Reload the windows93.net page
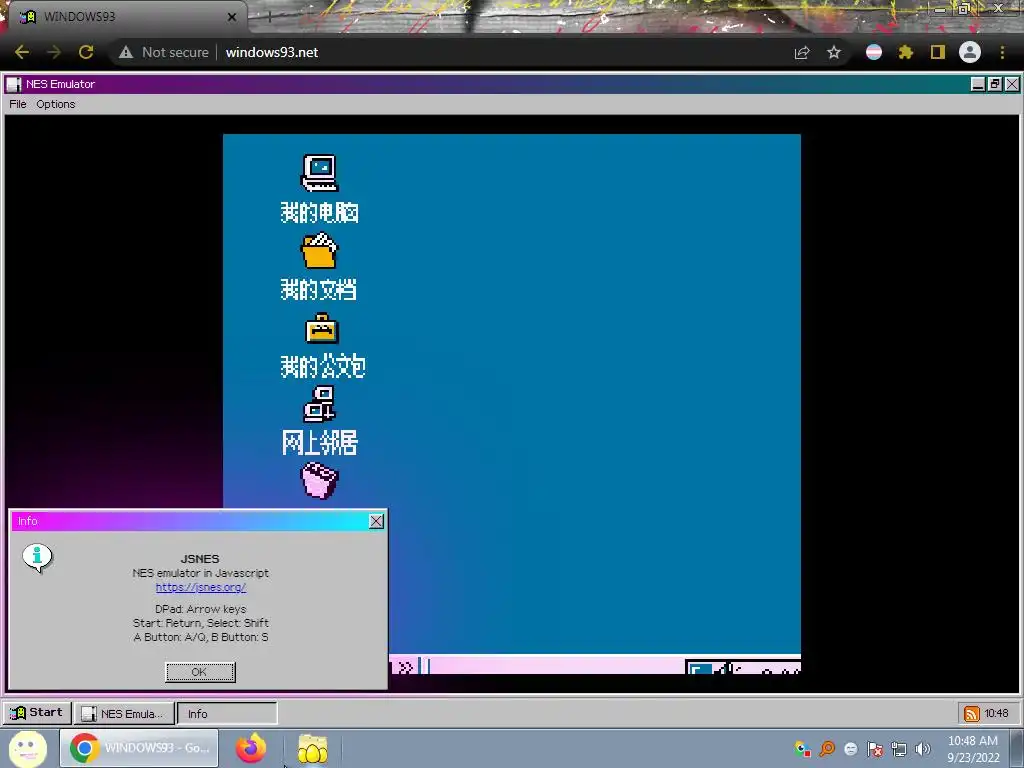The height and width of the screenshot is (768, 1024). (x=86, y=52)
